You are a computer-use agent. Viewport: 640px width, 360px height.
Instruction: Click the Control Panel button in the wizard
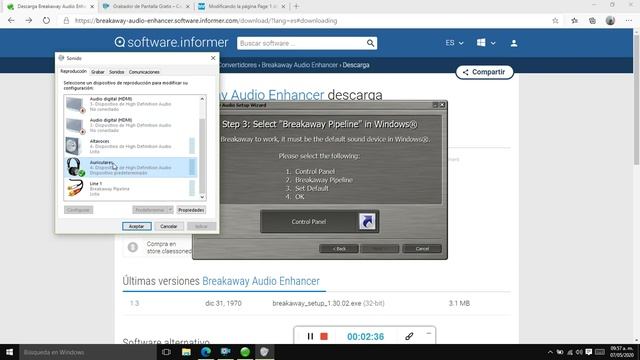pyautogui.click(x=320, y=222)
